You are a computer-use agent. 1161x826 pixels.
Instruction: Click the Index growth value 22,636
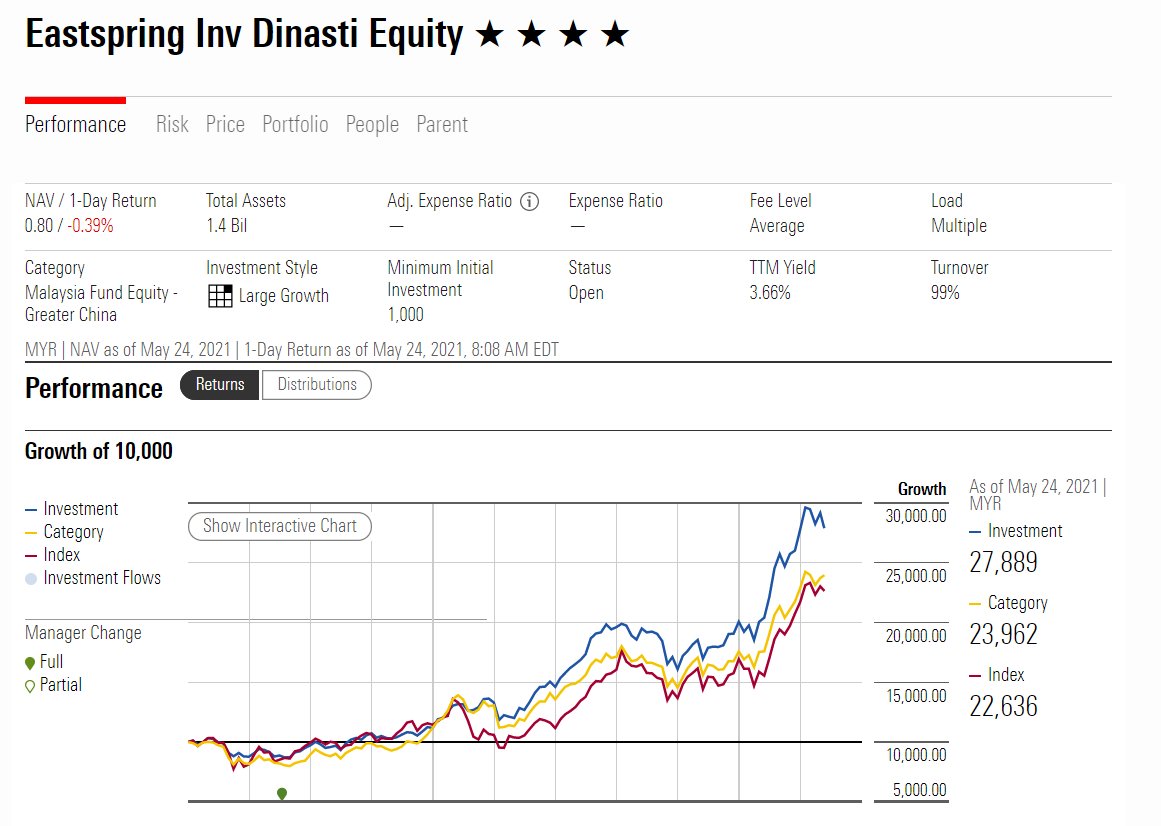coord(1003,706)
